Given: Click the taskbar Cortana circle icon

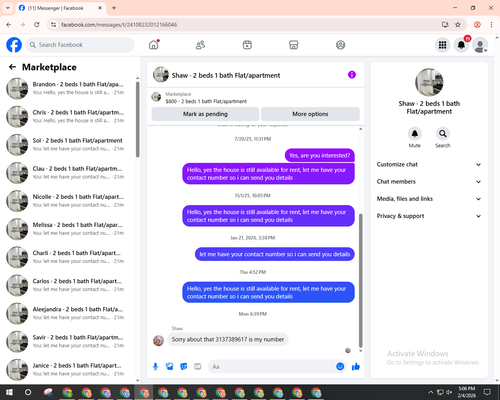Looking at the screenshot, I should [x=28, y=392].
